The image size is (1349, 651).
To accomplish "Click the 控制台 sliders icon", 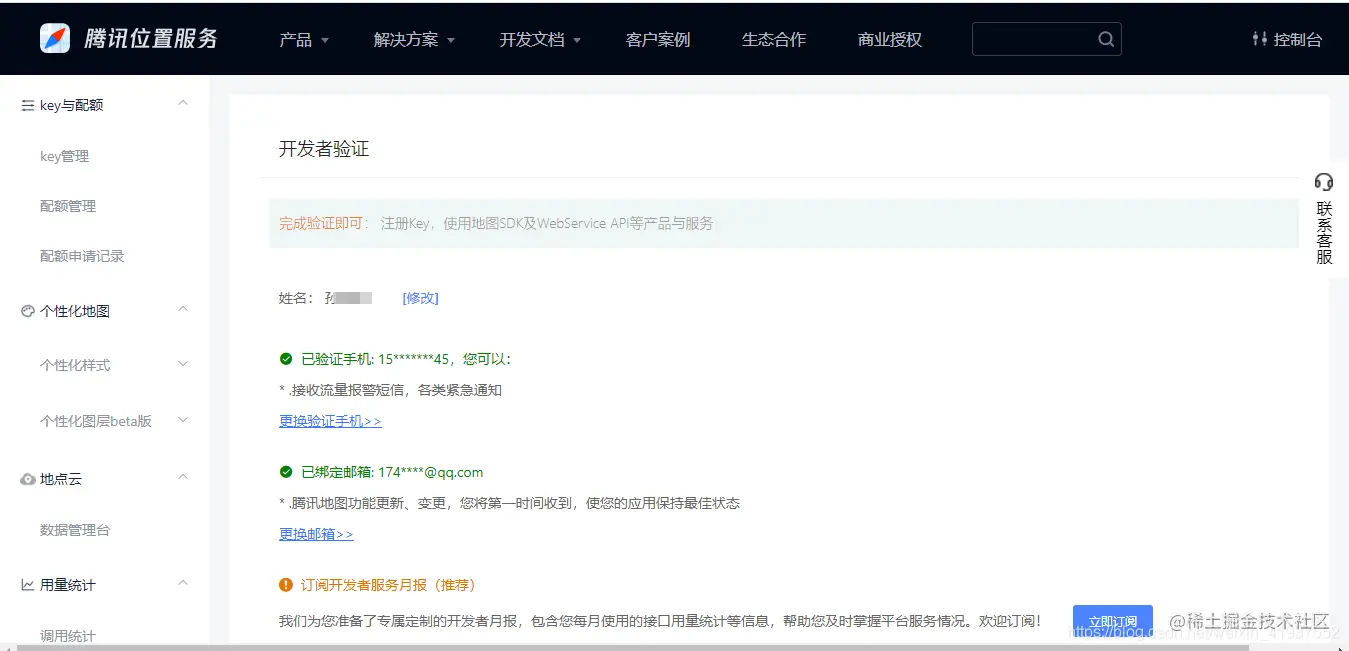I will [x=1259, y=39].
